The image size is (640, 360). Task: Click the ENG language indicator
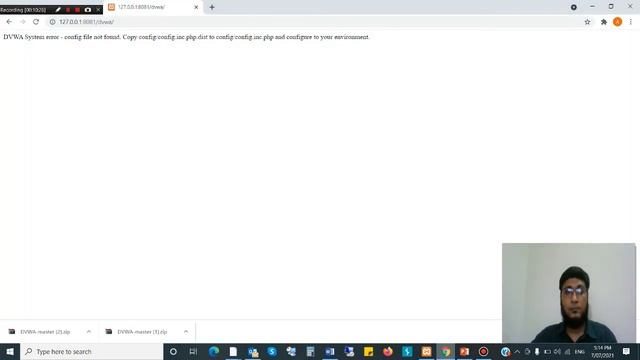click(580, 351)
